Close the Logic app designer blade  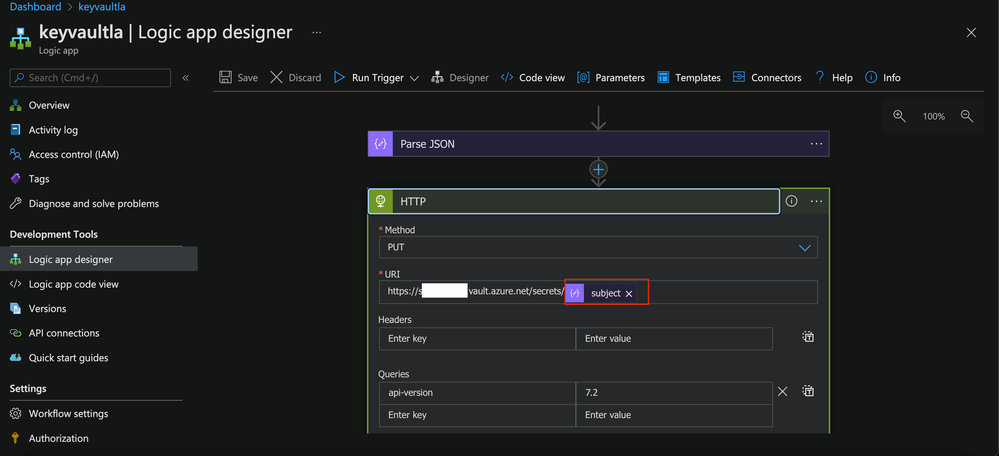pyautogui.click(x=971, y=32)
